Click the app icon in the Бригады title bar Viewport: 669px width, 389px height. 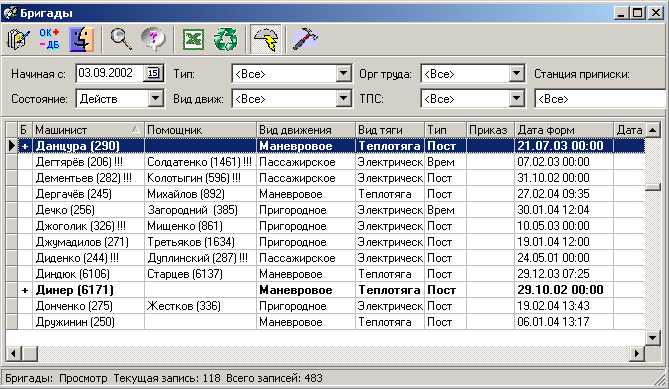(10, 13)
